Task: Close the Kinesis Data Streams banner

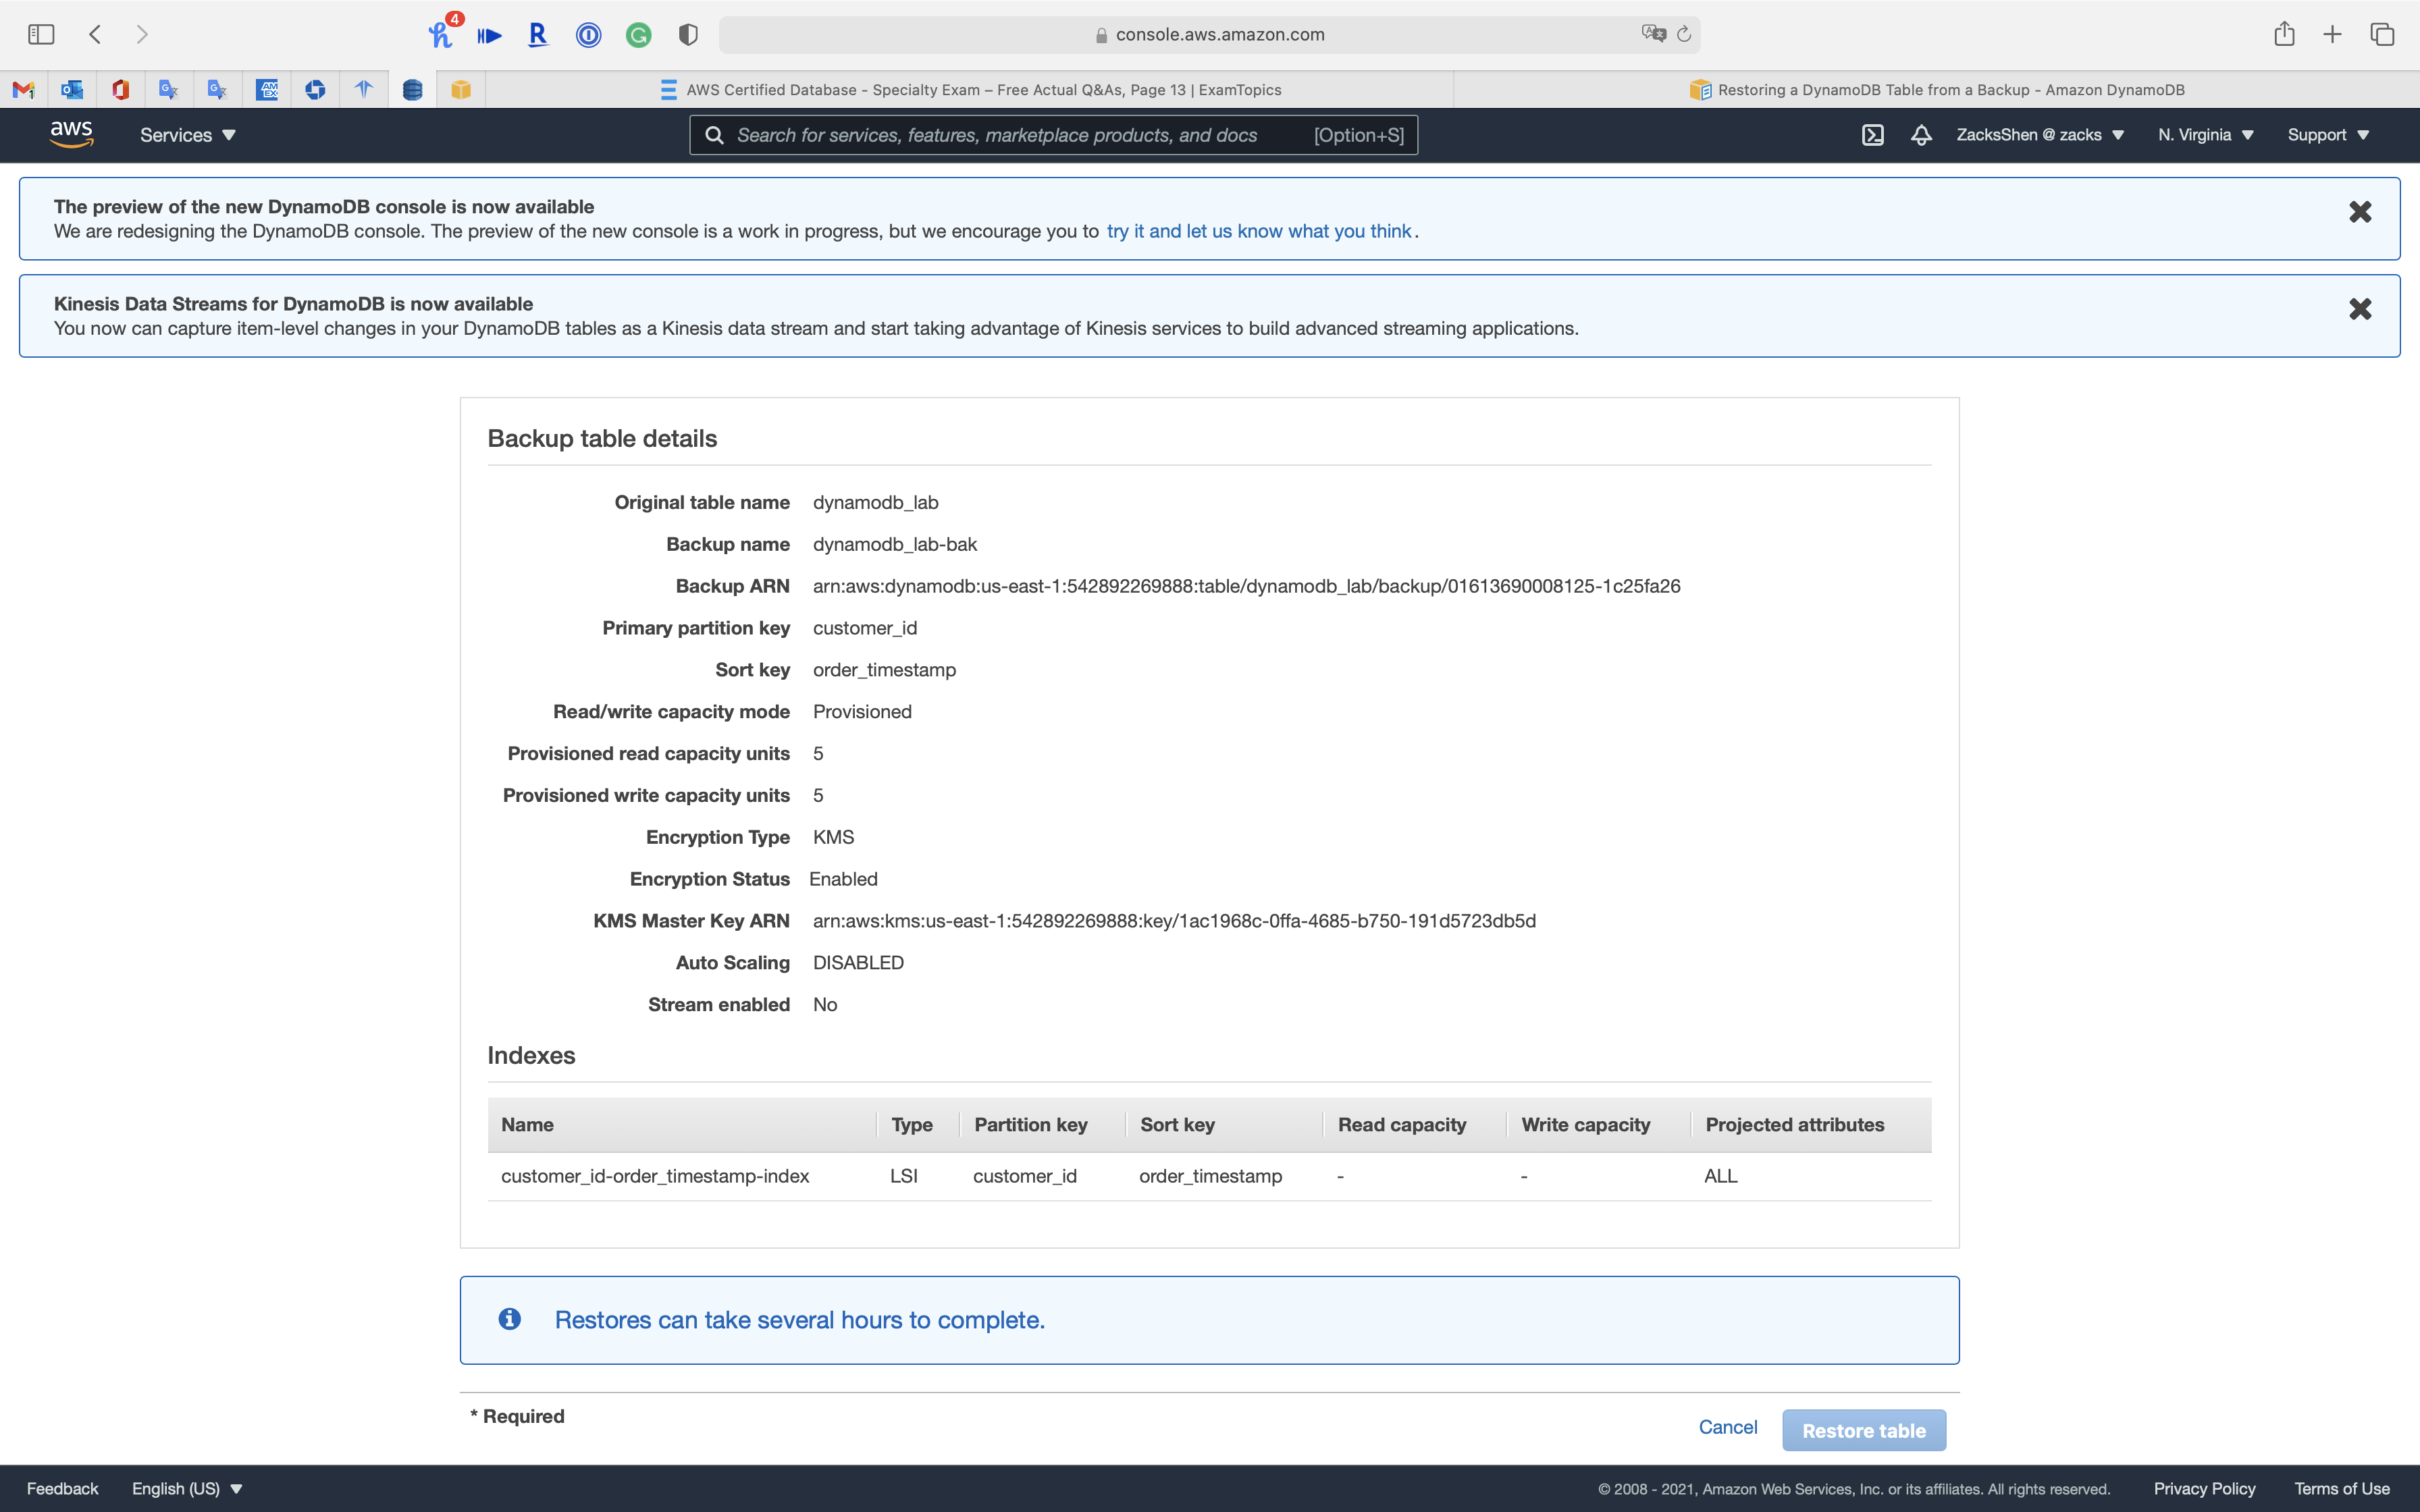Action: (x=2359, y=309)
